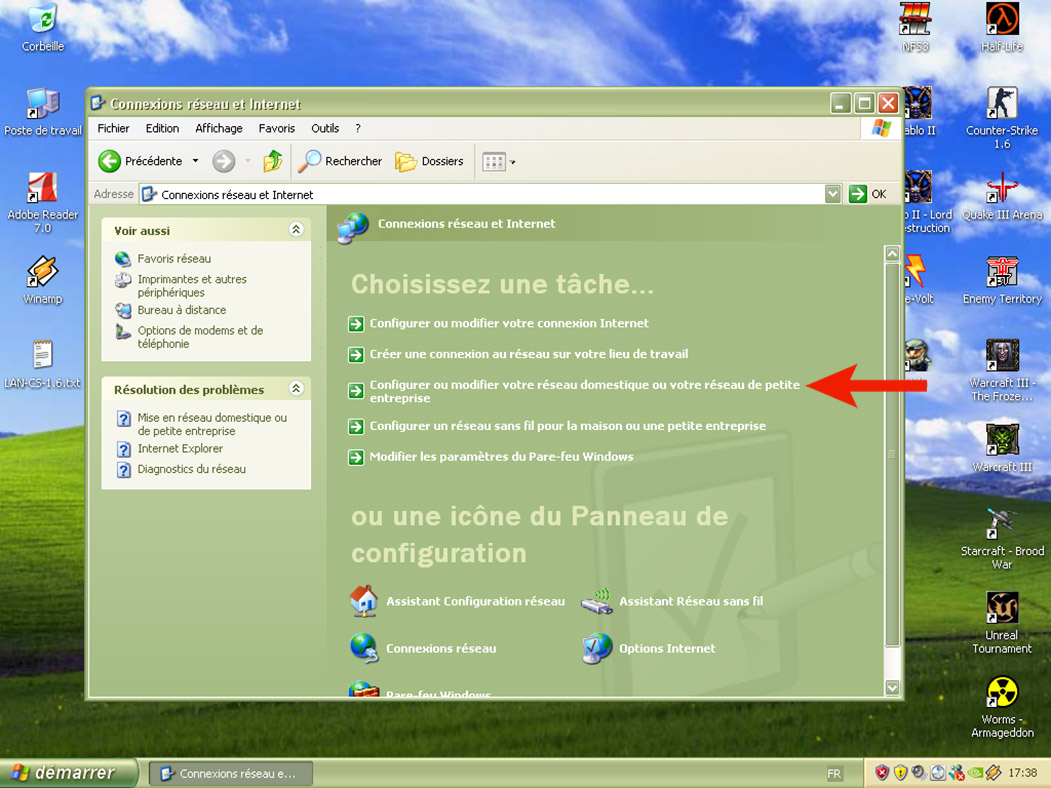Open the address bar dropdown arrow
Viewport: 1051px width, 788px height.
click(x=833, y=194)
